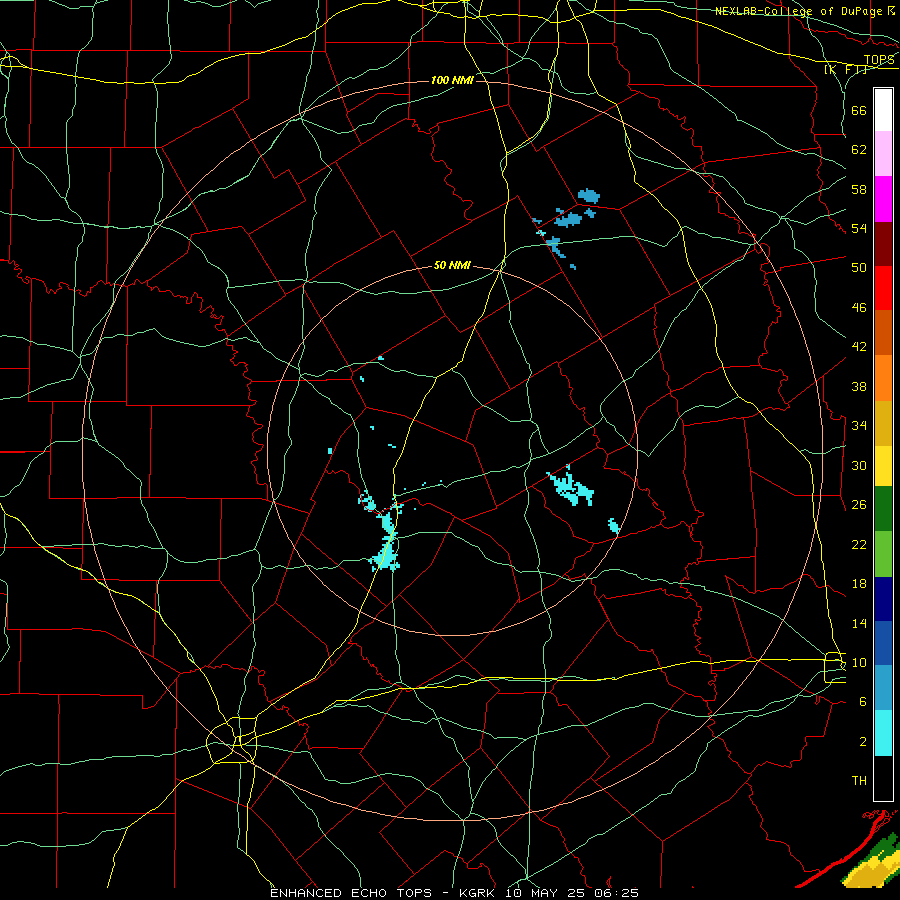
Task: Click legend value 10
Action: (859, 662)
